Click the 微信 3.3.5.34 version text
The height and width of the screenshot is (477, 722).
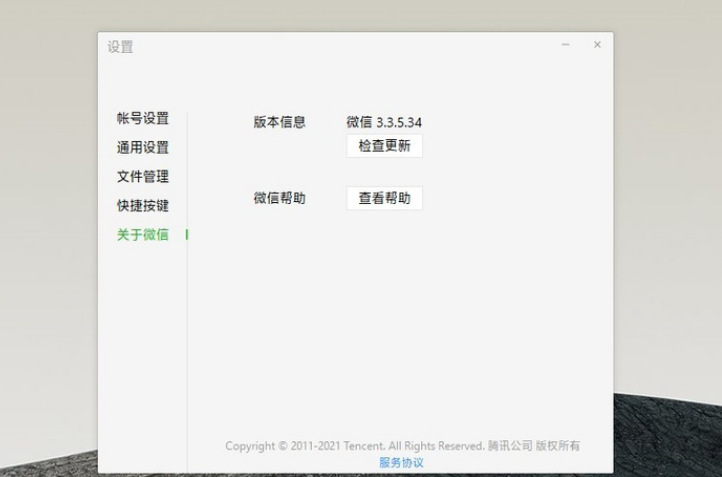pos(384,122)
